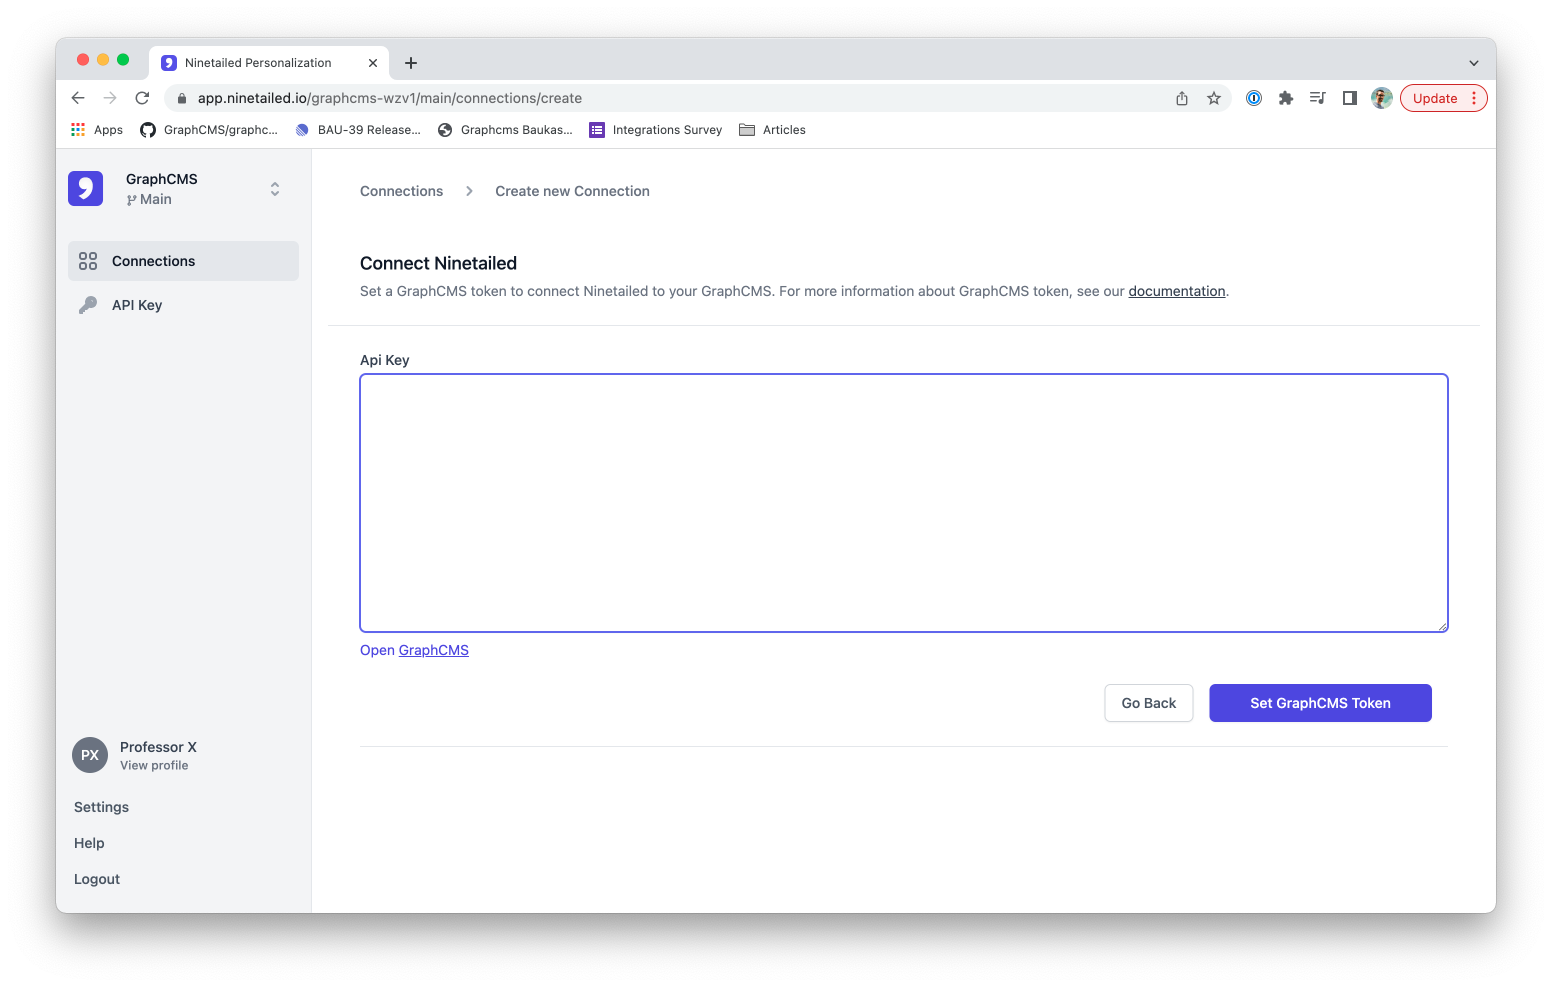
Task: Open API Key in the sidebar
Action: click(x=137, y=305)
